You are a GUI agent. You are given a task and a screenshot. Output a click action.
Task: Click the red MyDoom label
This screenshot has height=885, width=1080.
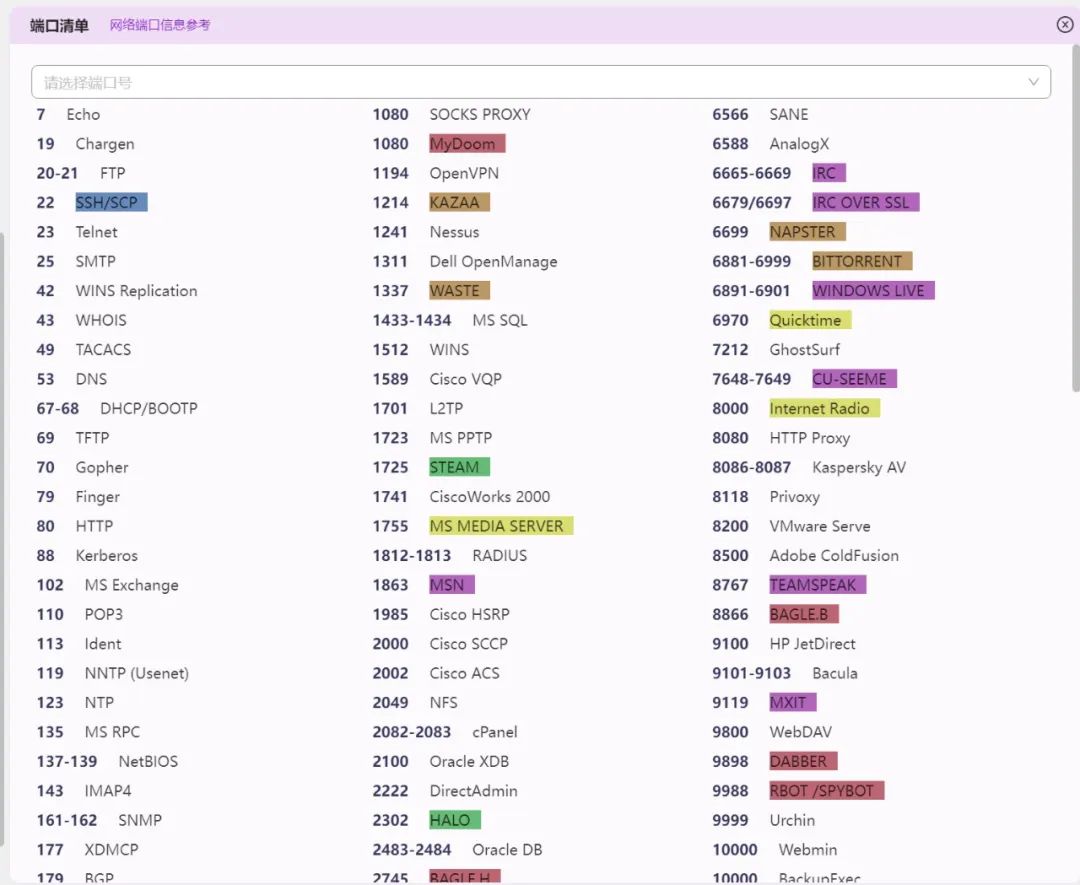pyautogui.click(x=467, y=144)
